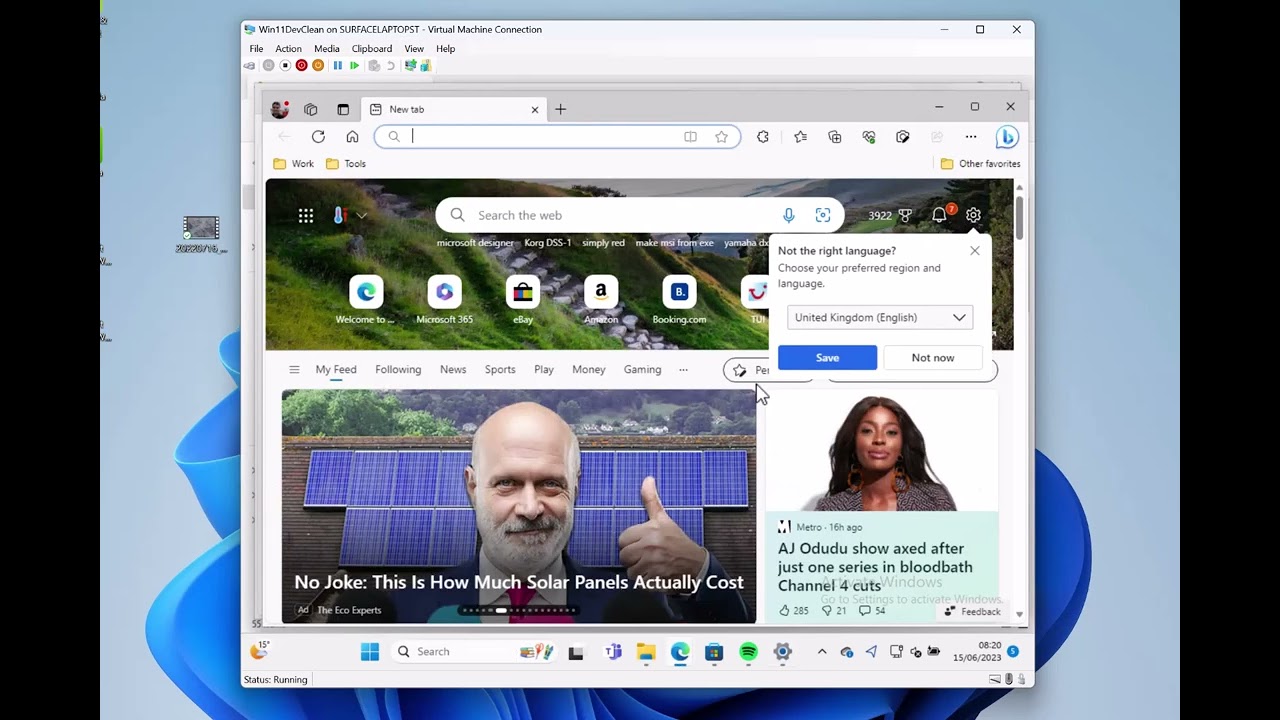
Task: Click the Enhanced Session toolbar icon
Action: tap(410, 65)
